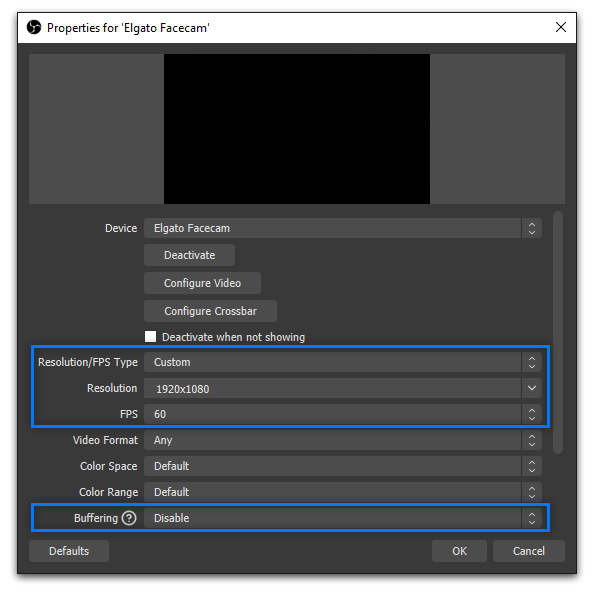Click the Configure Crossbar button

click(x=211, y=311)
